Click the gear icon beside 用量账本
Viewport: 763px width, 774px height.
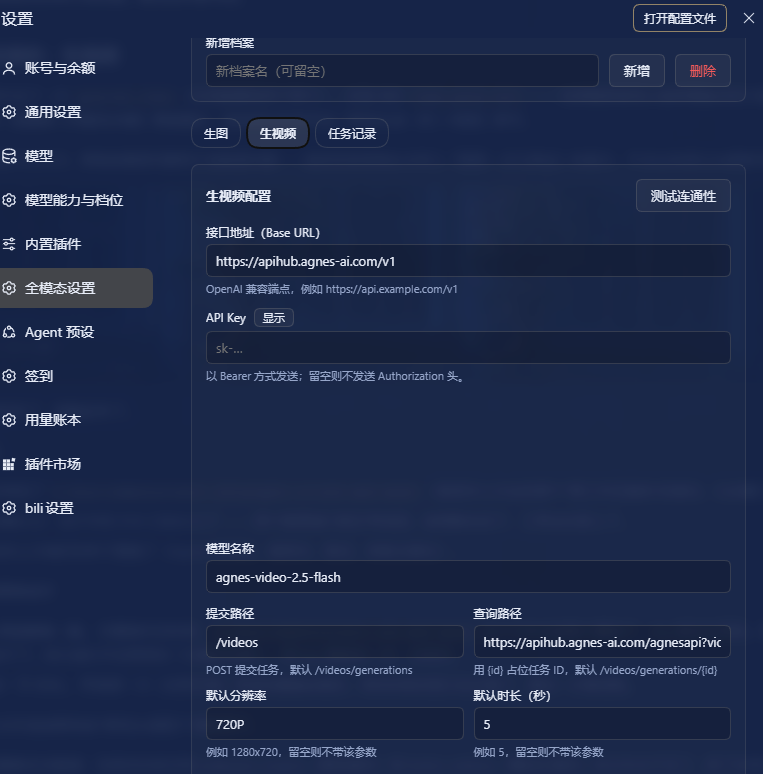[x=9, y=420]
